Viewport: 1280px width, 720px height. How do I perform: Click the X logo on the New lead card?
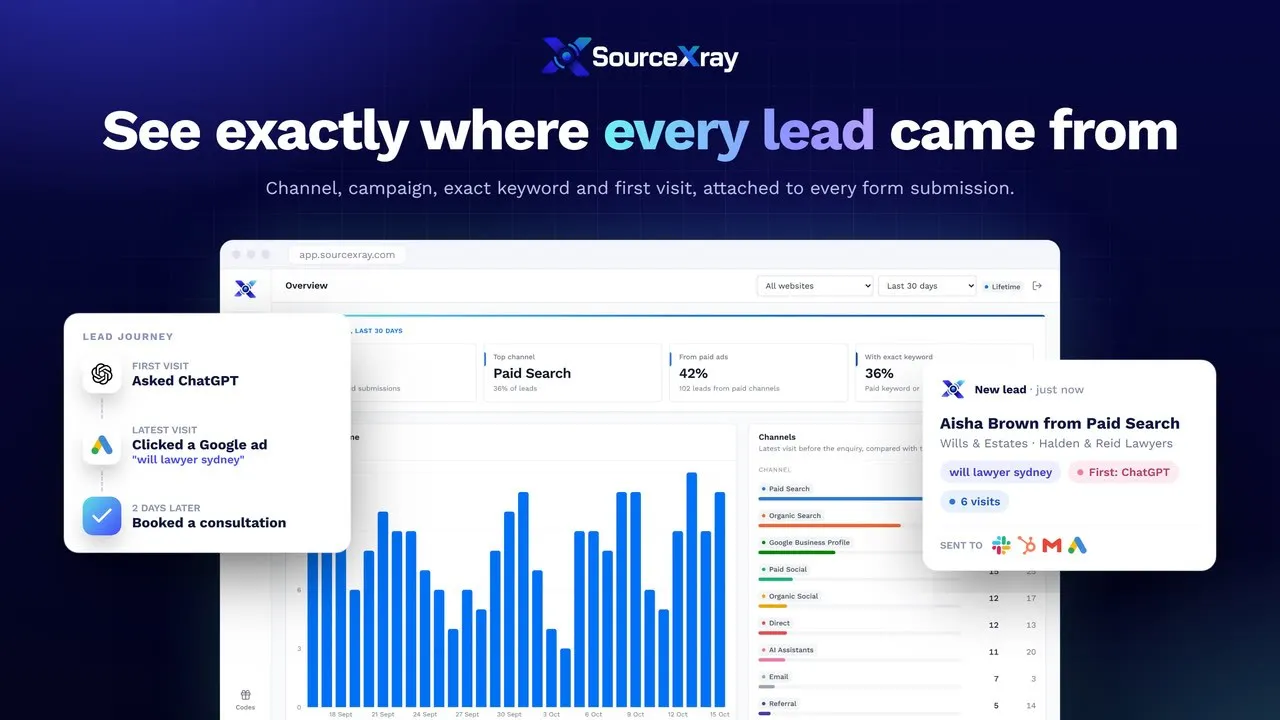pos(953,389)
